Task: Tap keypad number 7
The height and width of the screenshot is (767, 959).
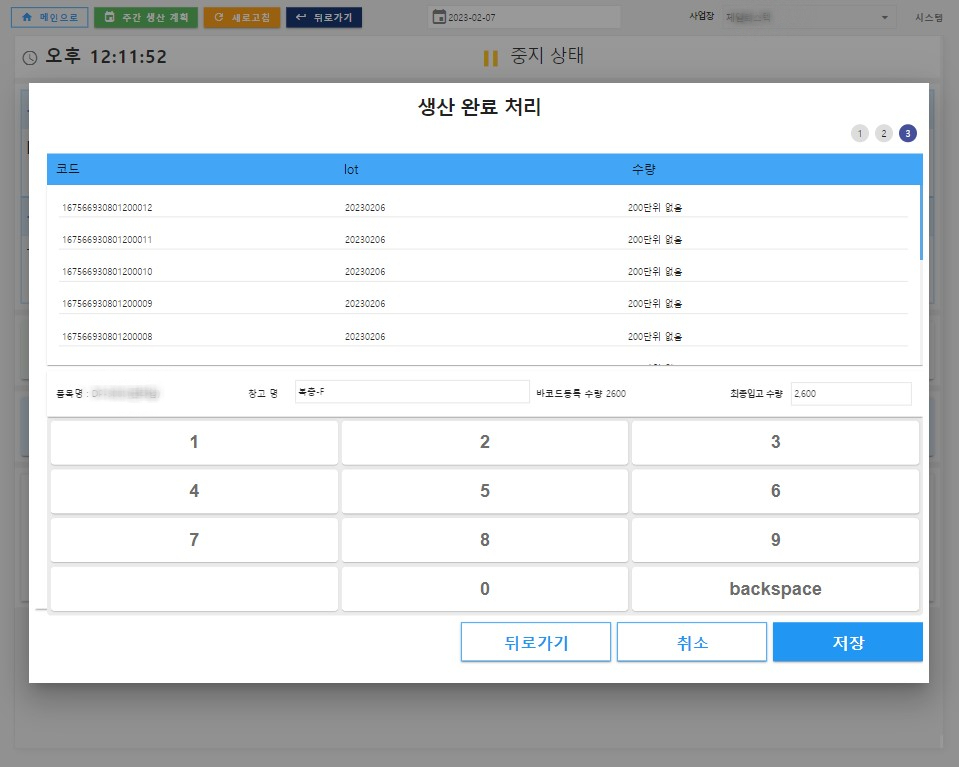Action: pyautogui.click(x=194, y=540)
